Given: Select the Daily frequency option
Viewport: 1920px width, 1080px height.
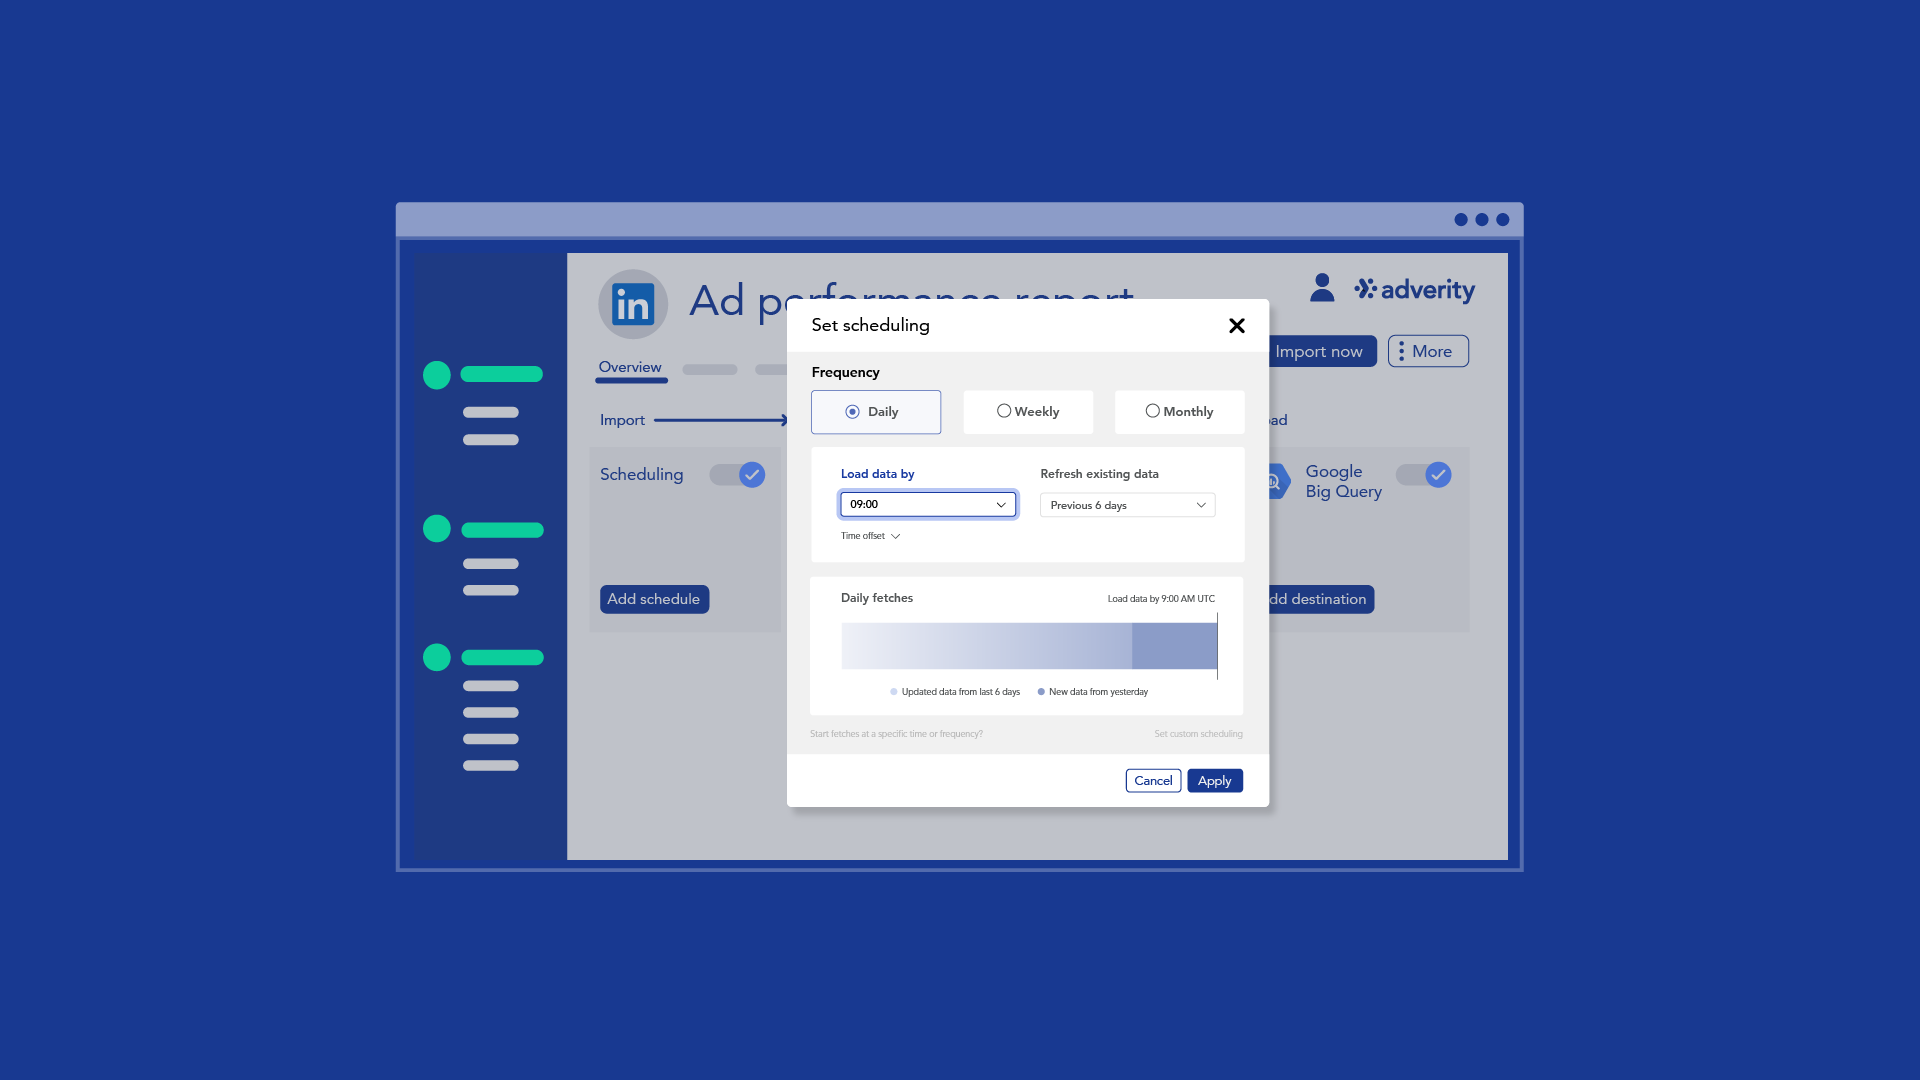Looking at the screenshot, I should click(875, 412).
